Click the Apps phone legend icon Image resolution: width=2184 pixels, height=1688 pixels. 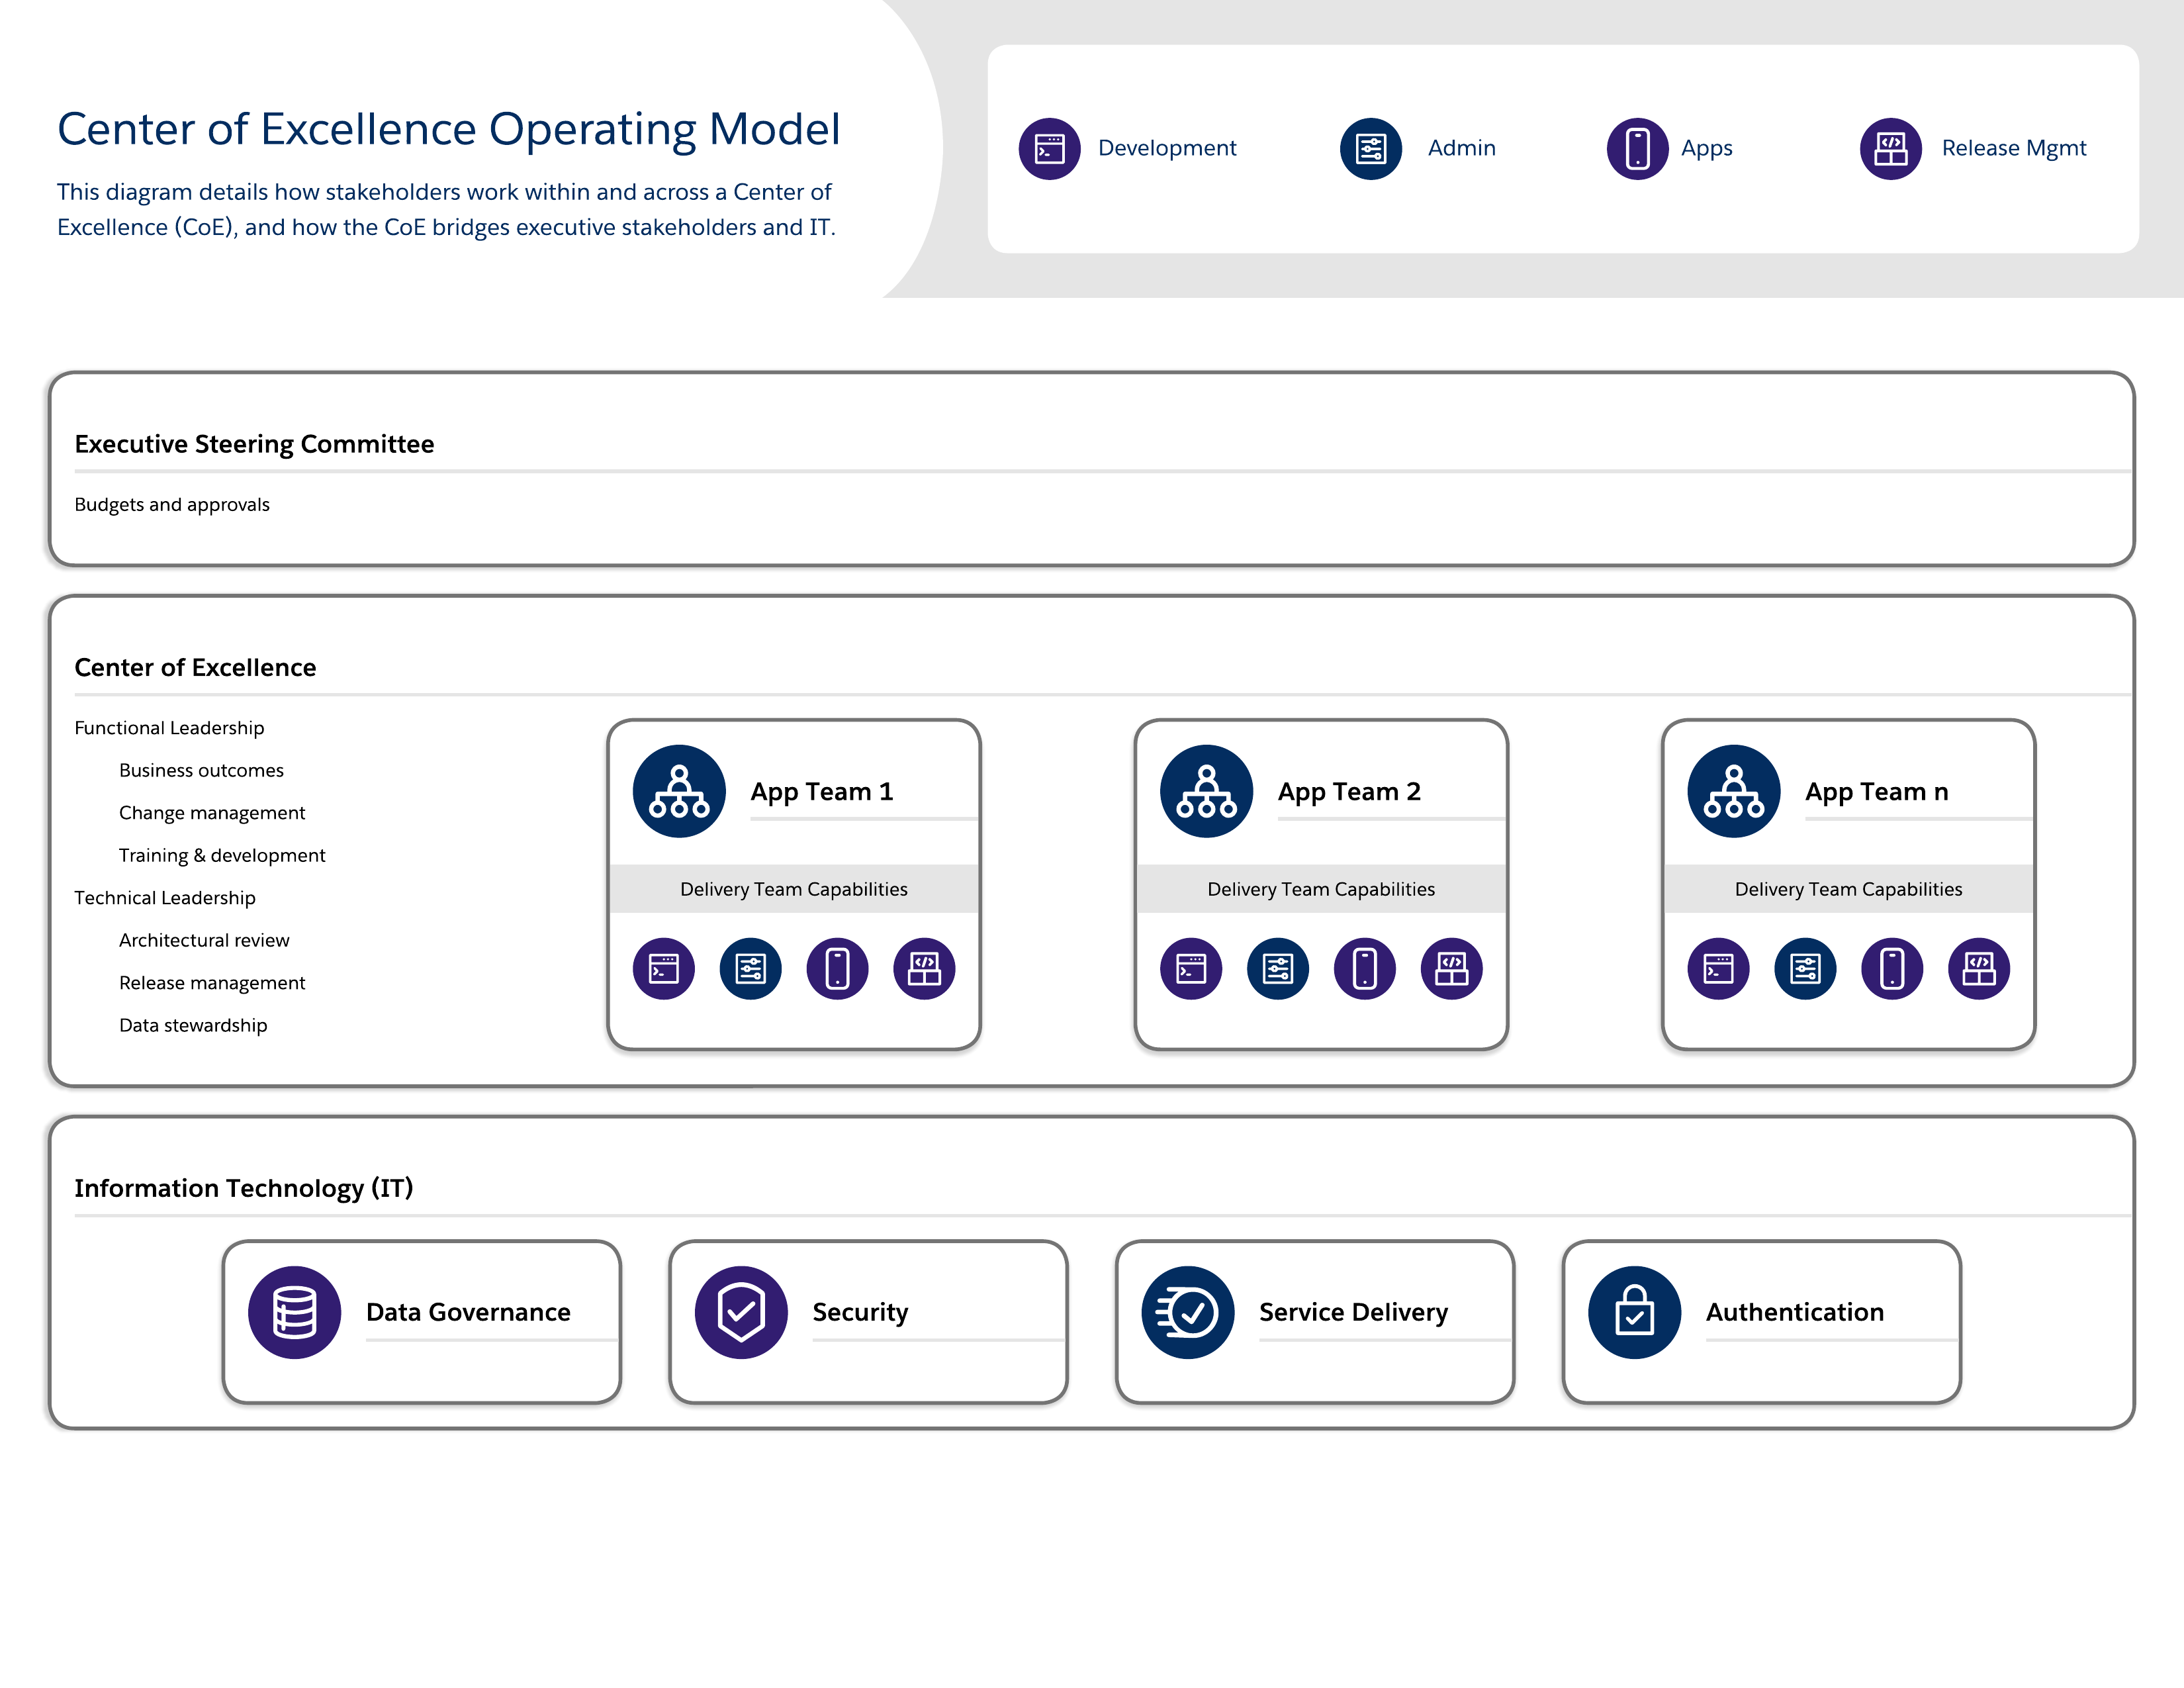pyautogui.click(x=1637, y=149)
